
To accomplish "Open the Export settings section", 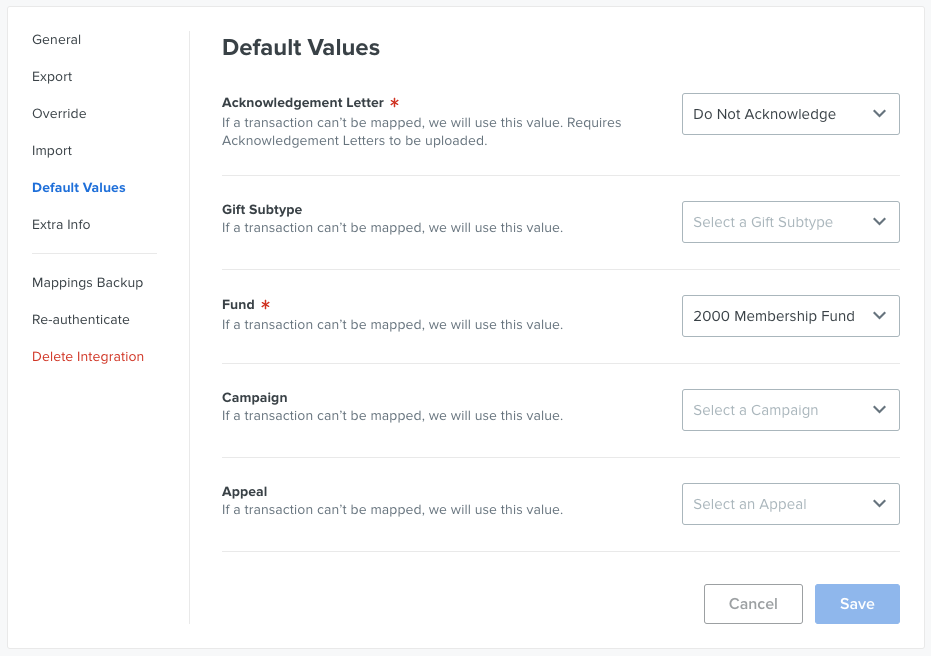I will pos(52,77).
